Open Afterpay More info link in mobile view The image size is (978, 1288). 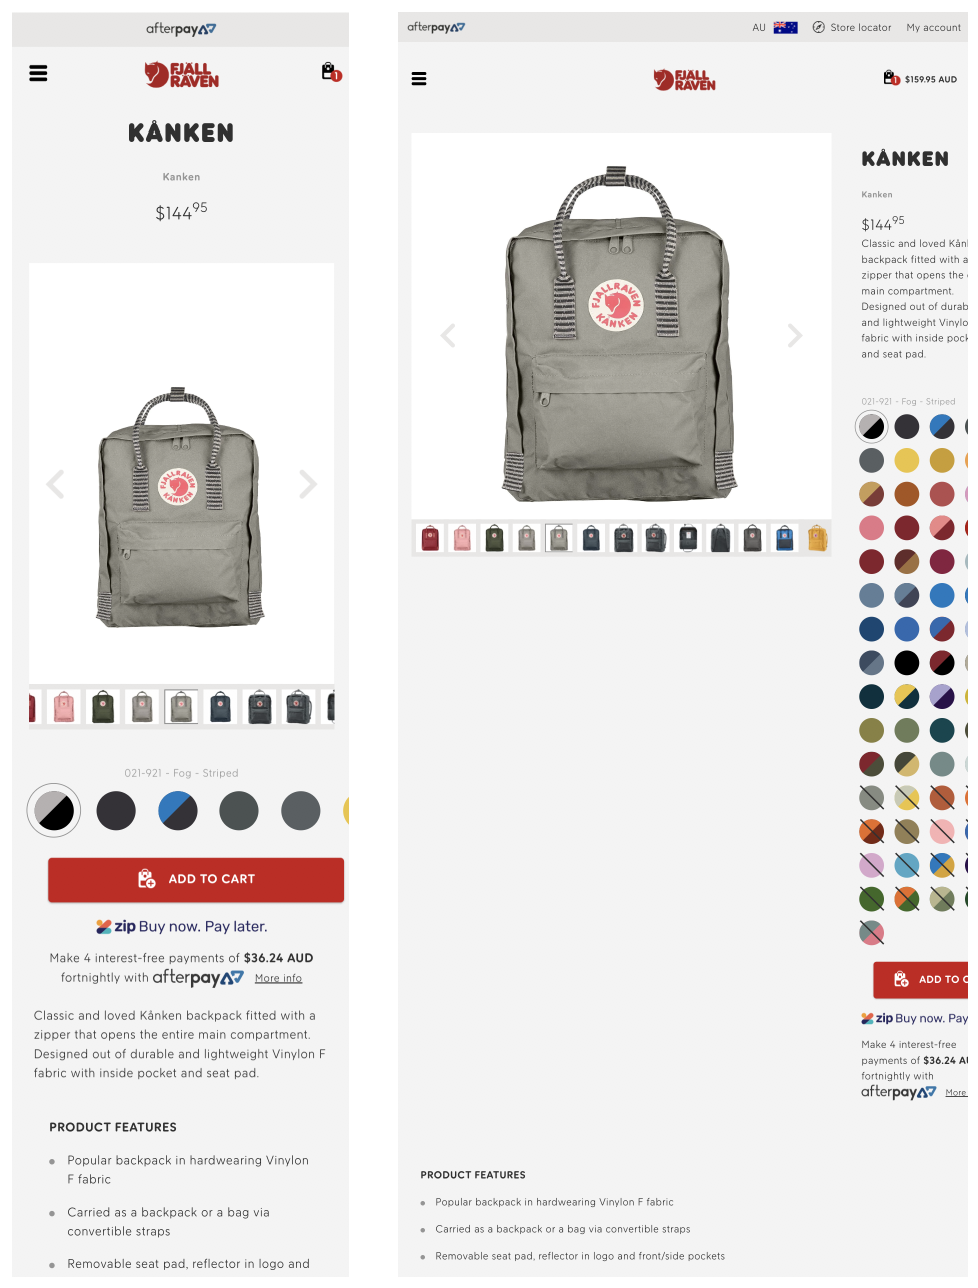(278, 979)
